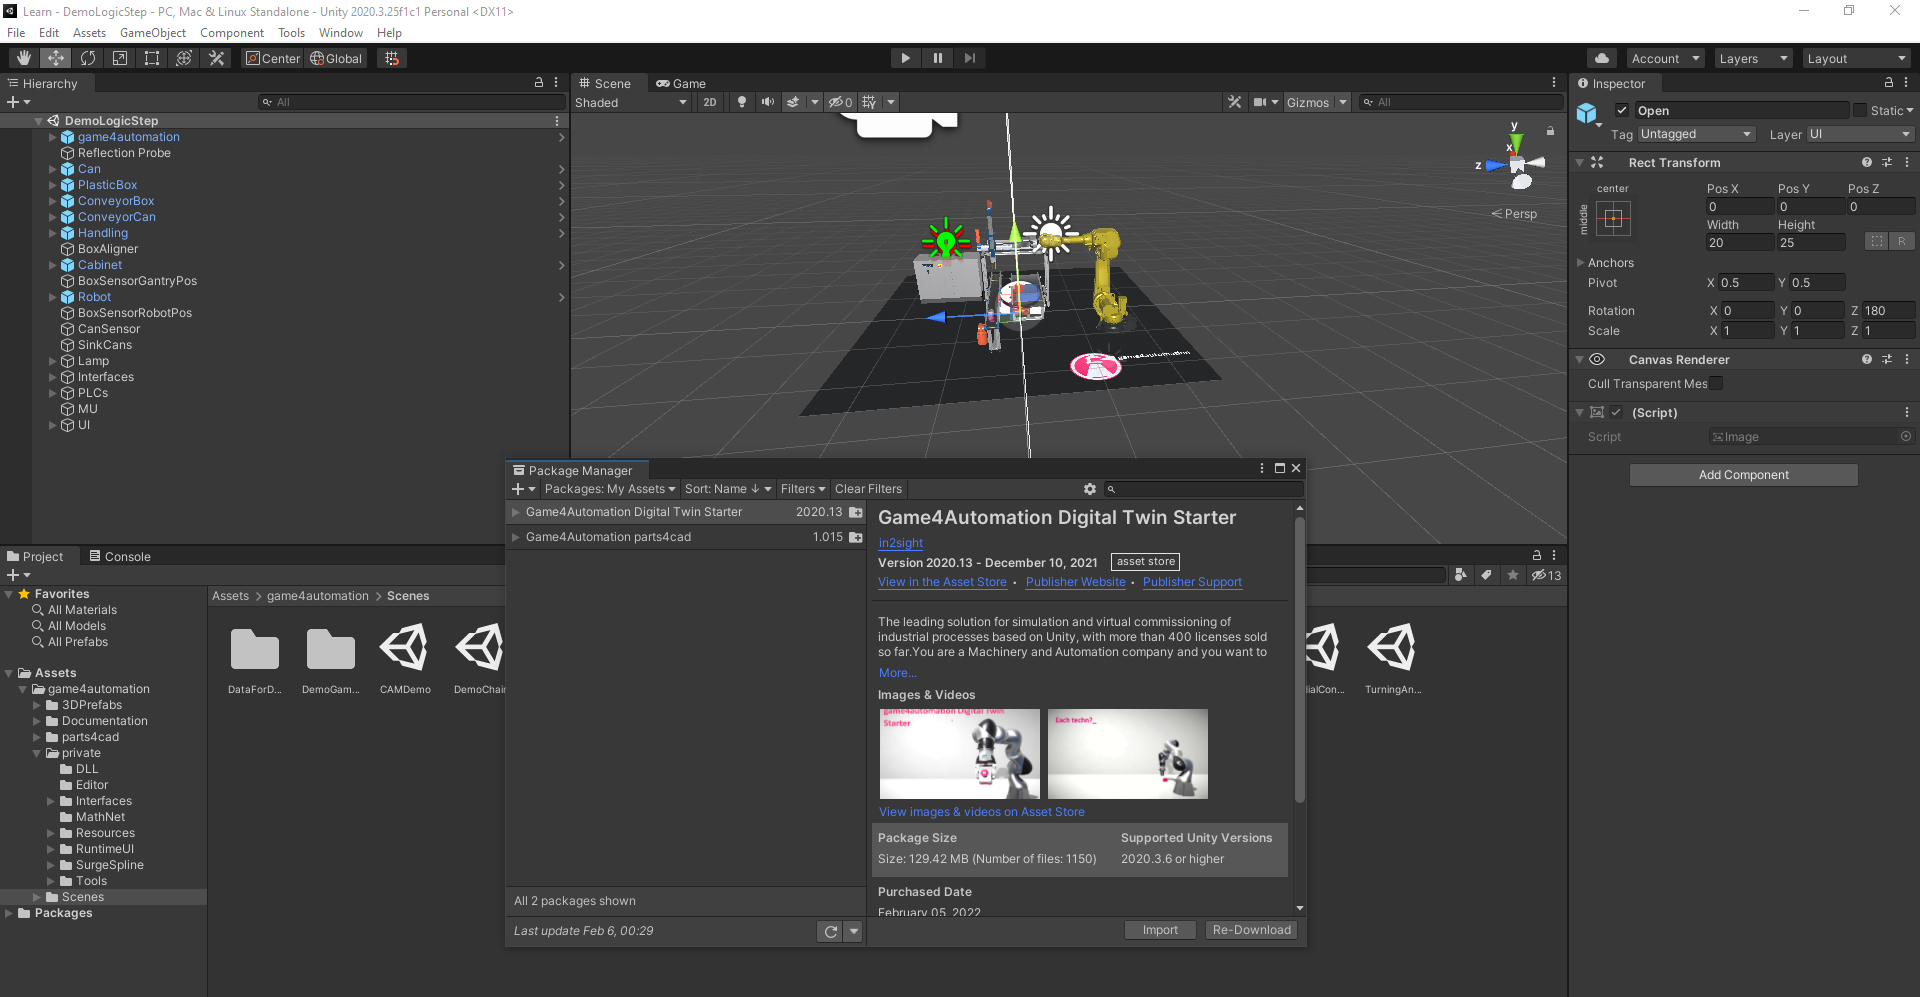Screen dimensions: 1920x997
Task: Open scene camera settings icon
Action: tap(1260, 102)
